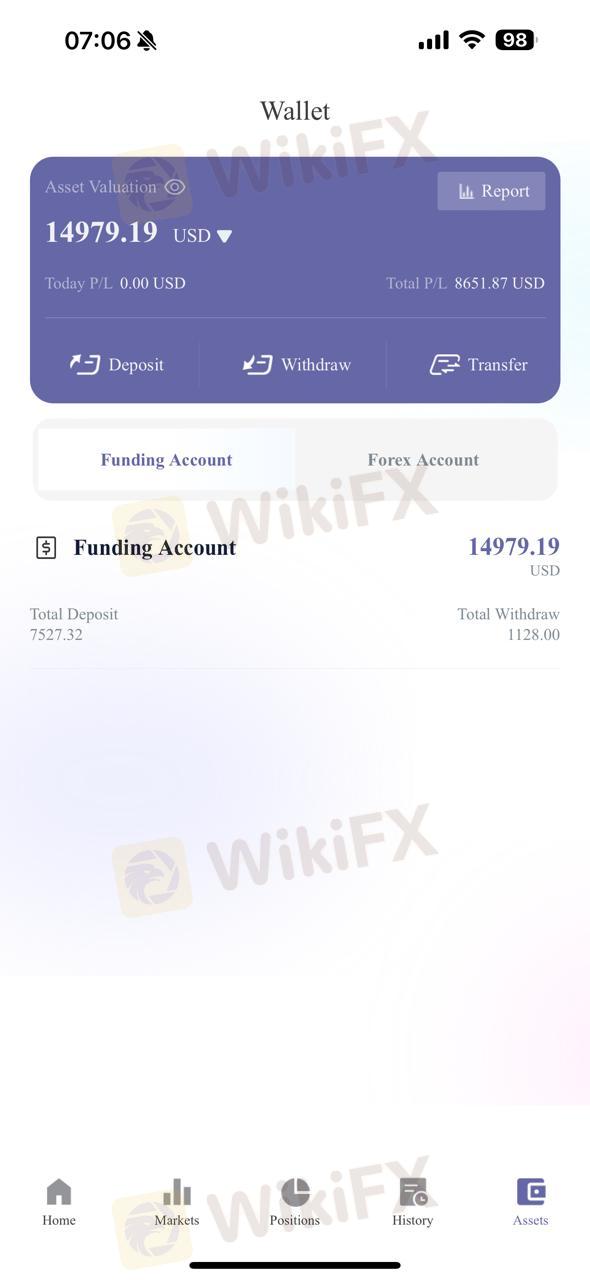
Task: Open the Markets bar chart icon
Action: point(177,1192)
